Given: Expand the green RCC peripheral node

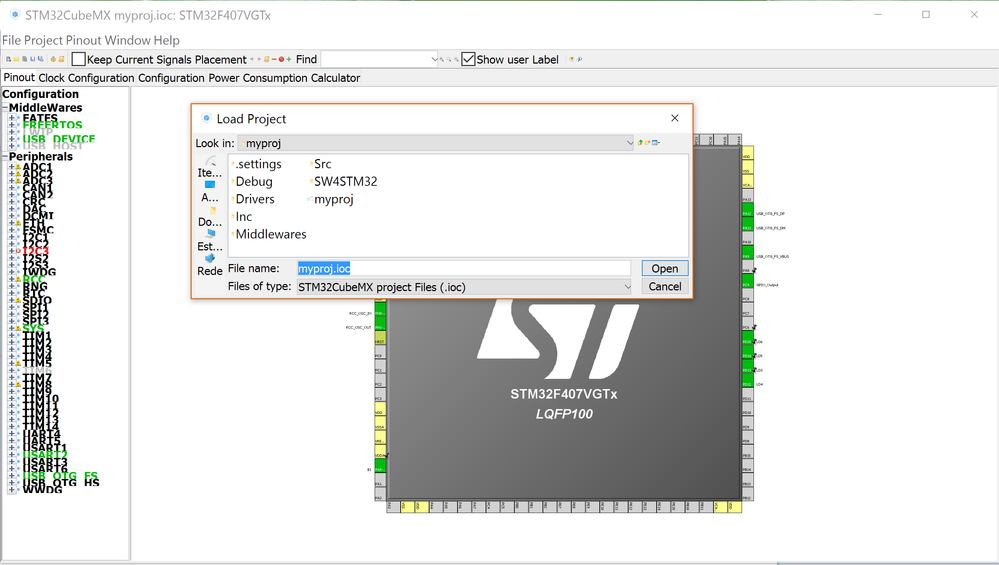Looking at the screenshot, I should click(x=11, y=279).
